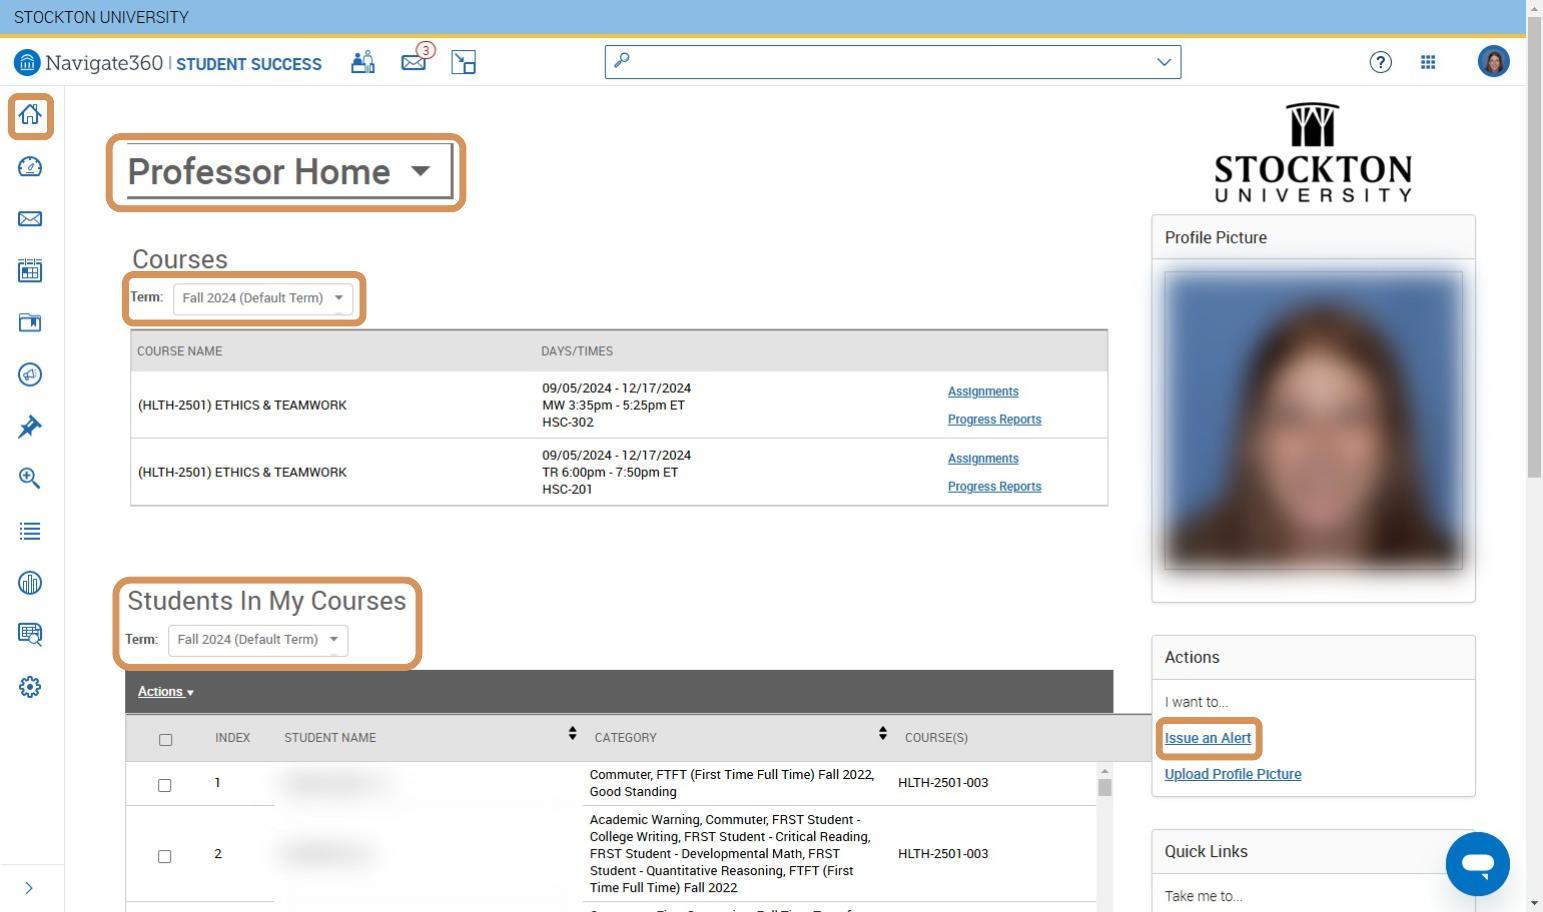Expand the search box dropdown chevron

[x=1164, y=62]
